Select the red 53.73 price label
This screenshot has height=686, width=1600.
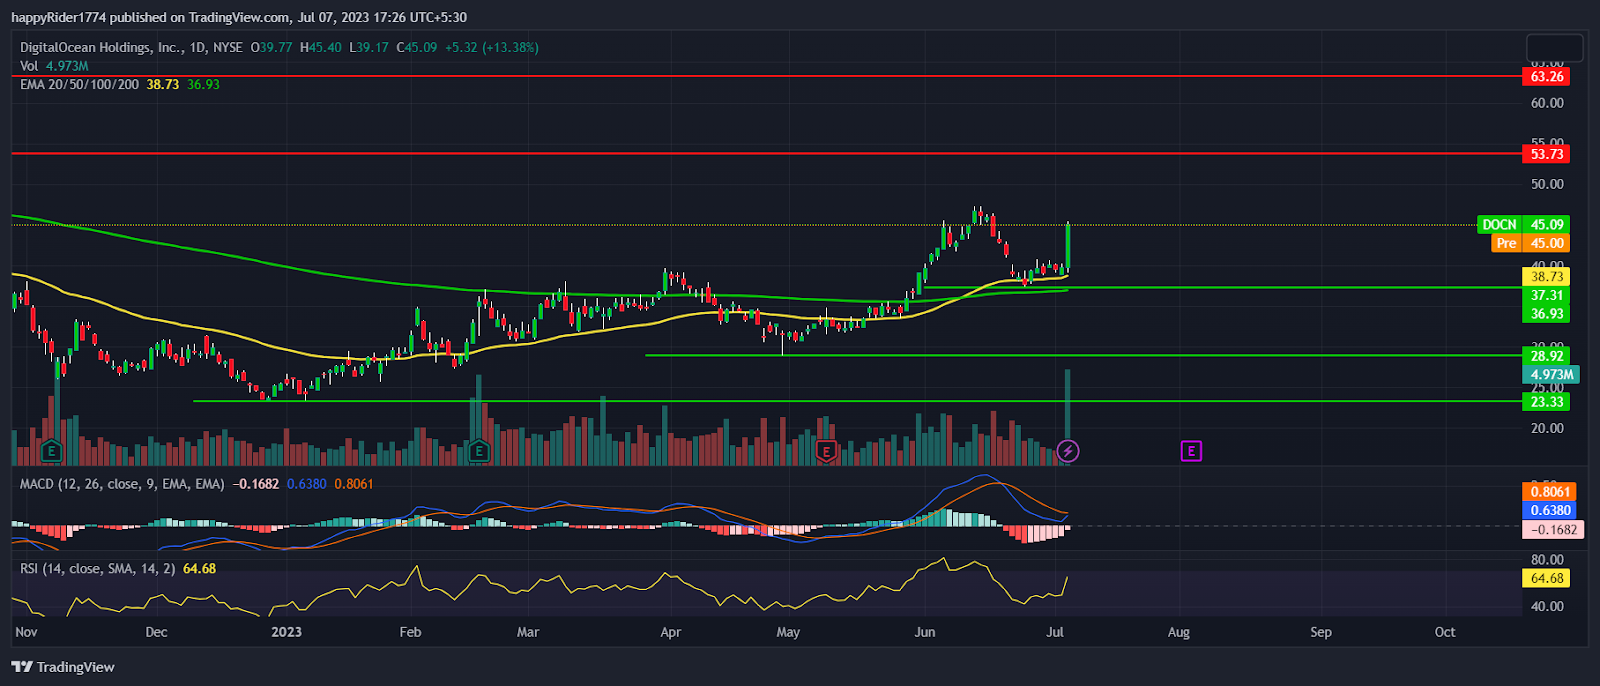pyautogui.click(x=1546, y=154)
